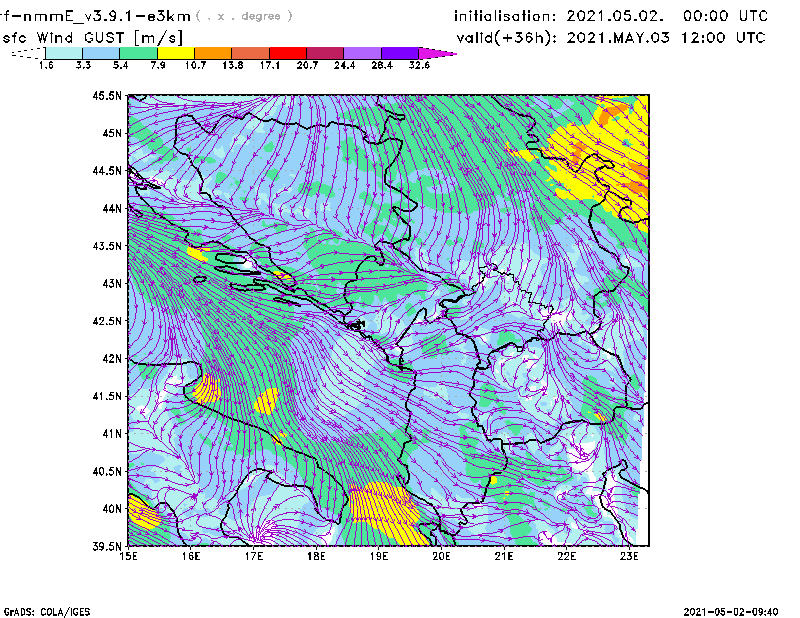Click the legend value 3.3
Image resolution: width=800 pixels, height=618 pixels.
click(x=83, y=65)
